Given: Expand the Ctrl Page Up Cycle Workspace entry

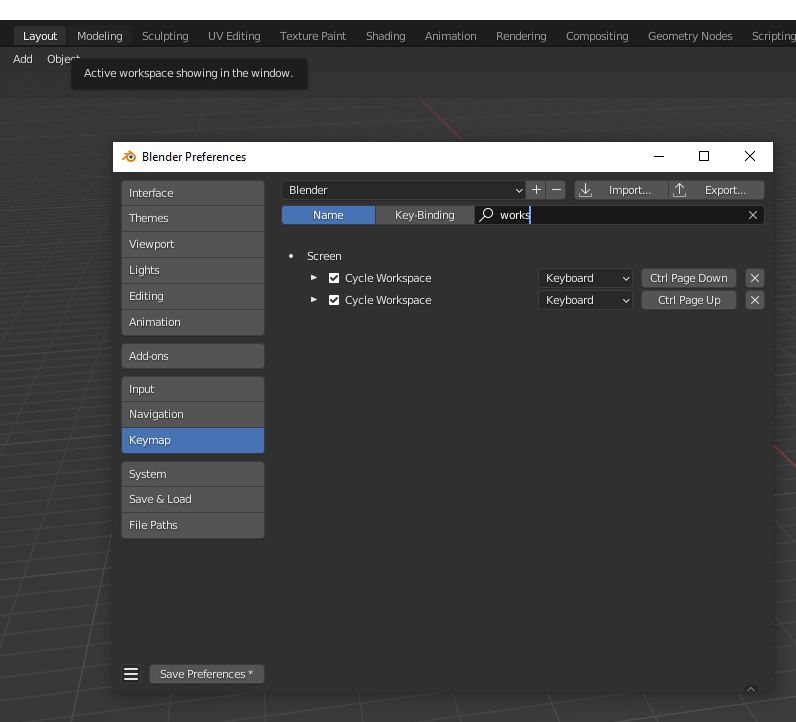Looking at the screenshot, I should click(x=314, y=300).
